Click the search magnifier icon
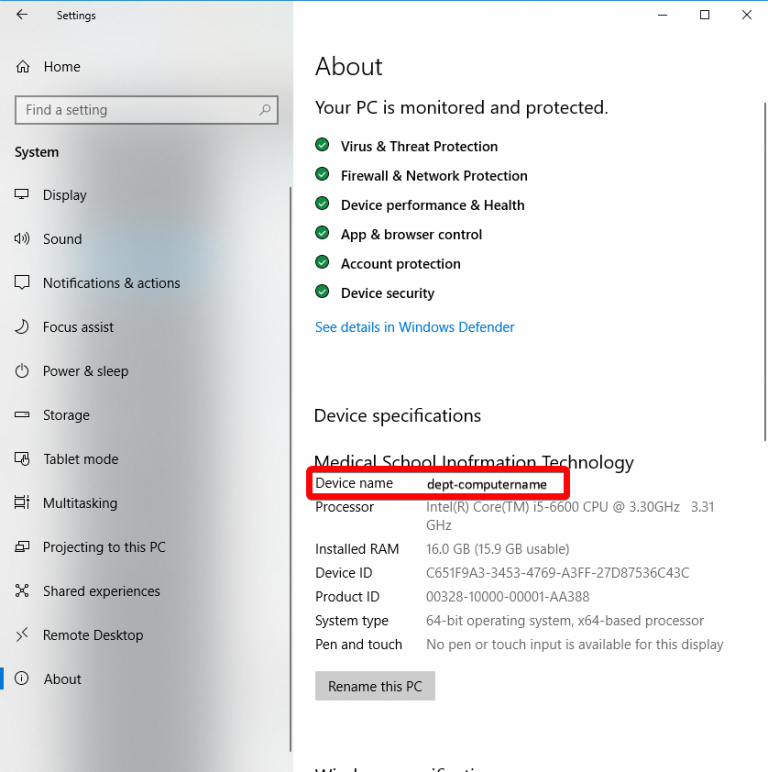 coord(265,110)
